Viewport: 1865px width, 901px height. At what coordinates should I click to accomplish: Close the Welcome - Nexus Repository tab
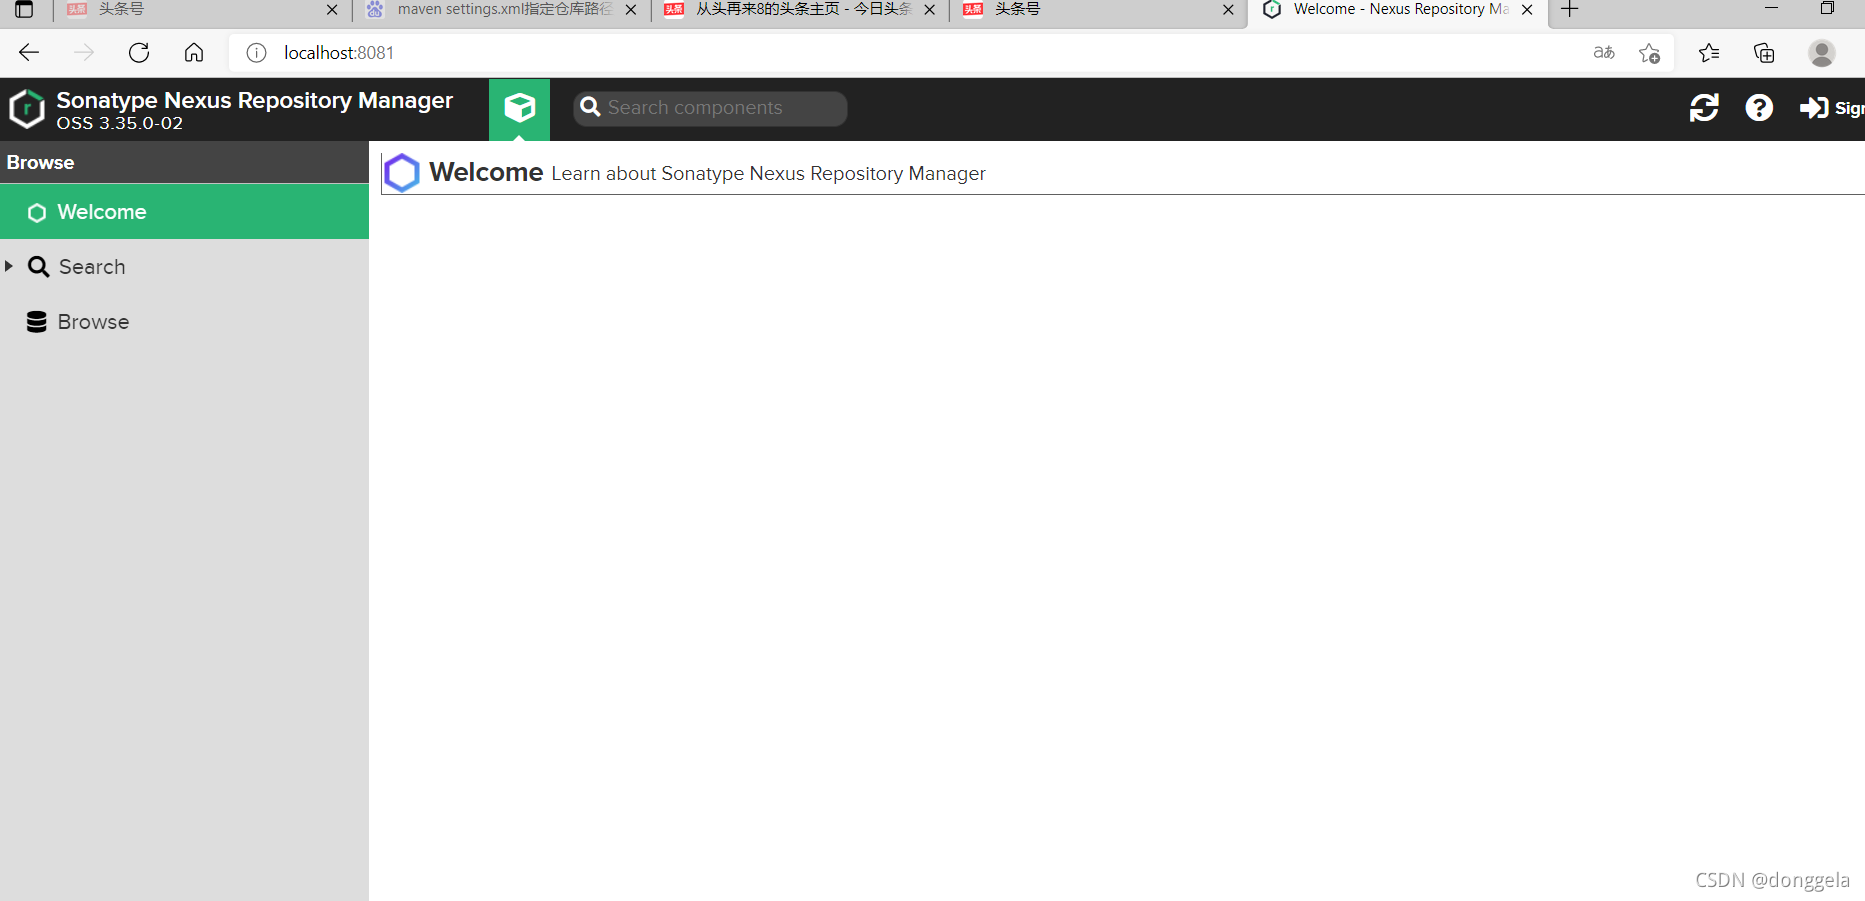1527,10
